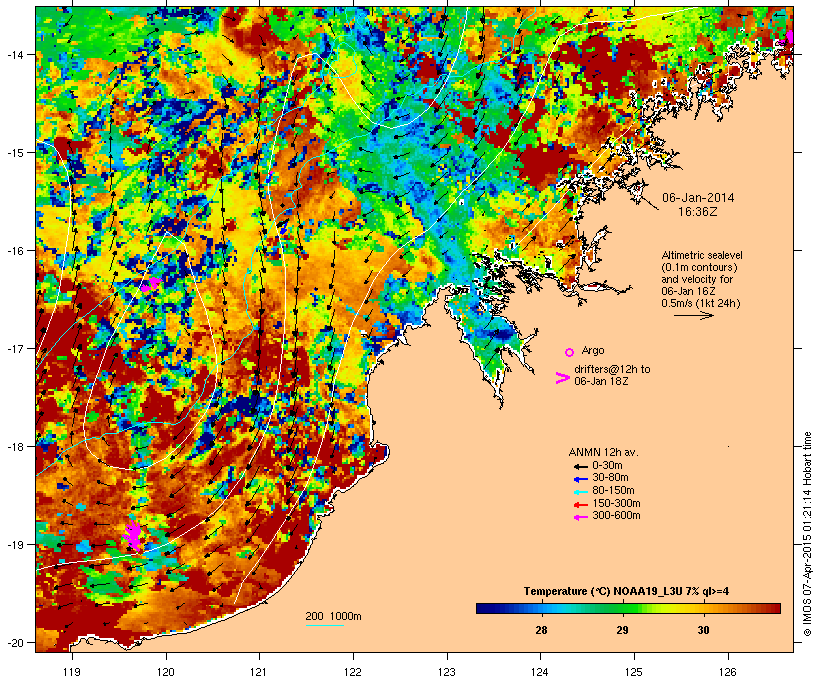Click the magenta Argo circle legend symbol
The image size is (820, 680).
(570, 352)
